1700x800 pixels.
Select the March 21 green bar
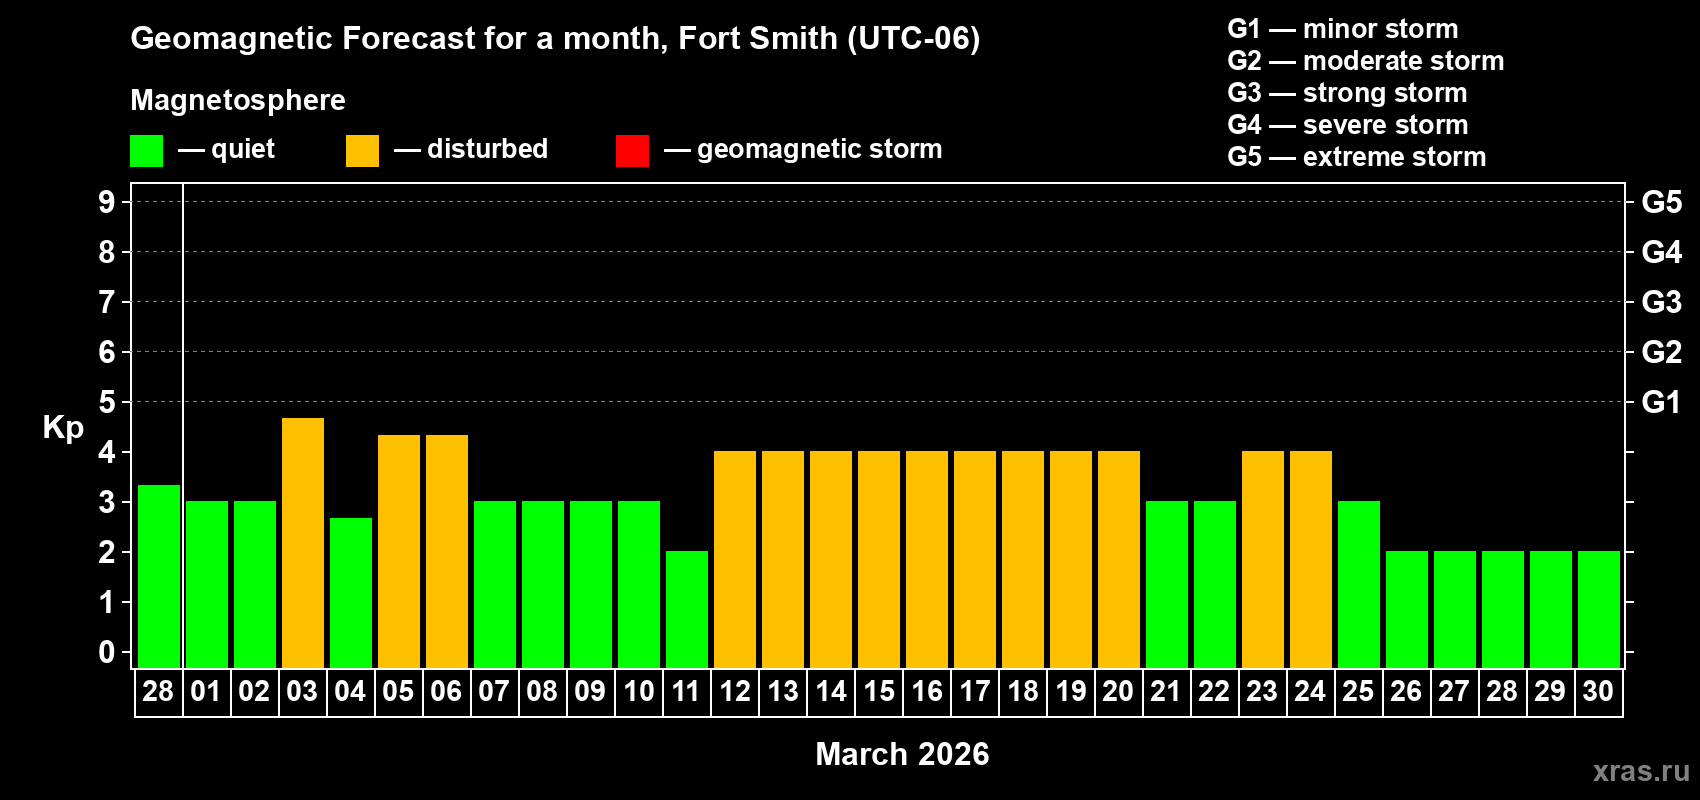tap(1167, 584)
